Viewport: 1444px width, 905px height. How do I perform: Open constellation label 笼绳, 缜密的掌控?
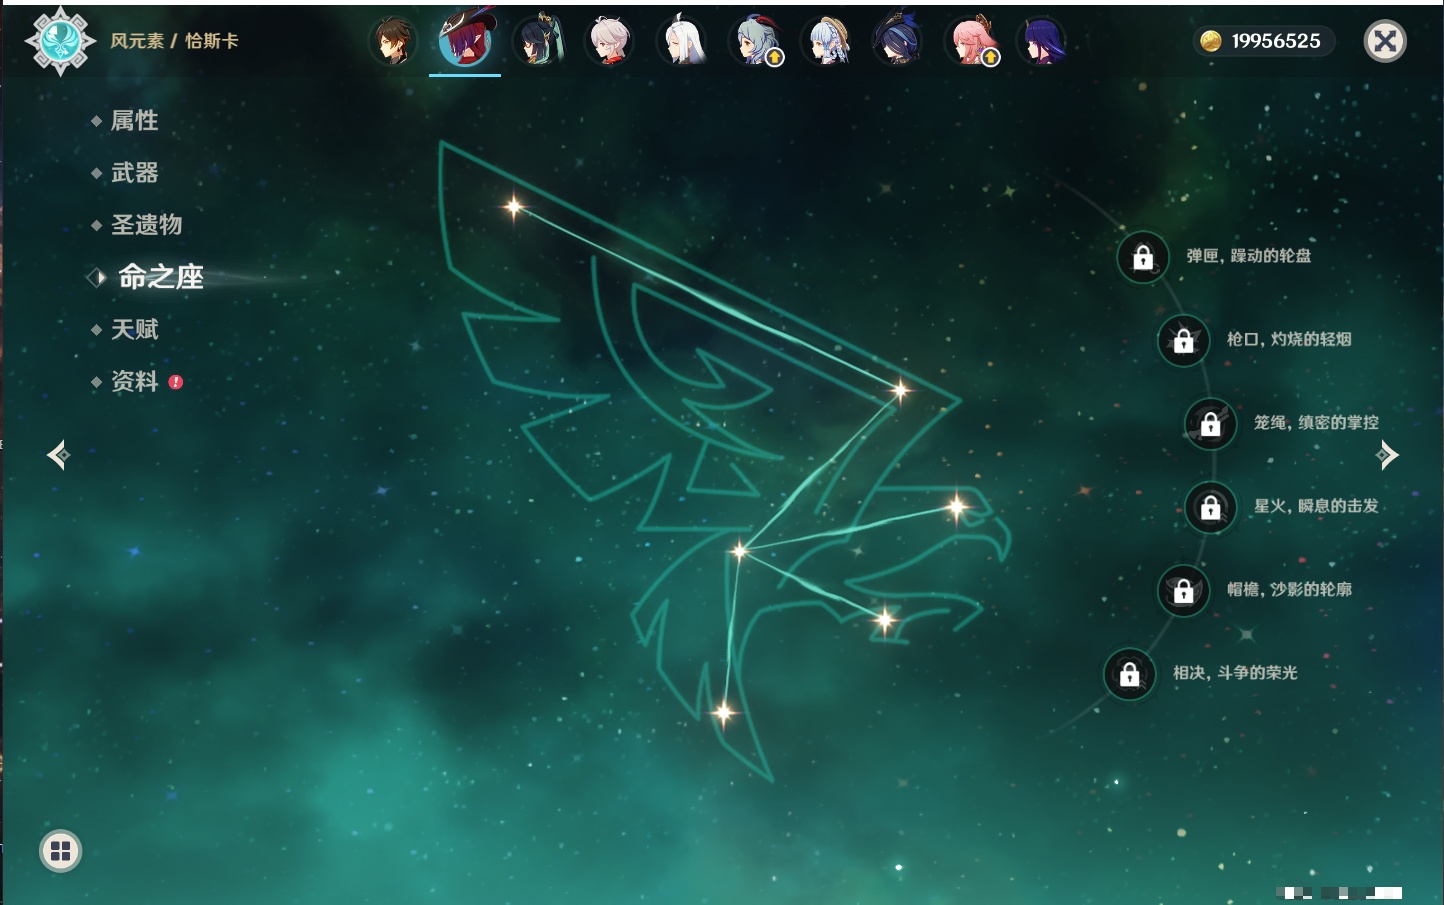[x=1316, y=423]
